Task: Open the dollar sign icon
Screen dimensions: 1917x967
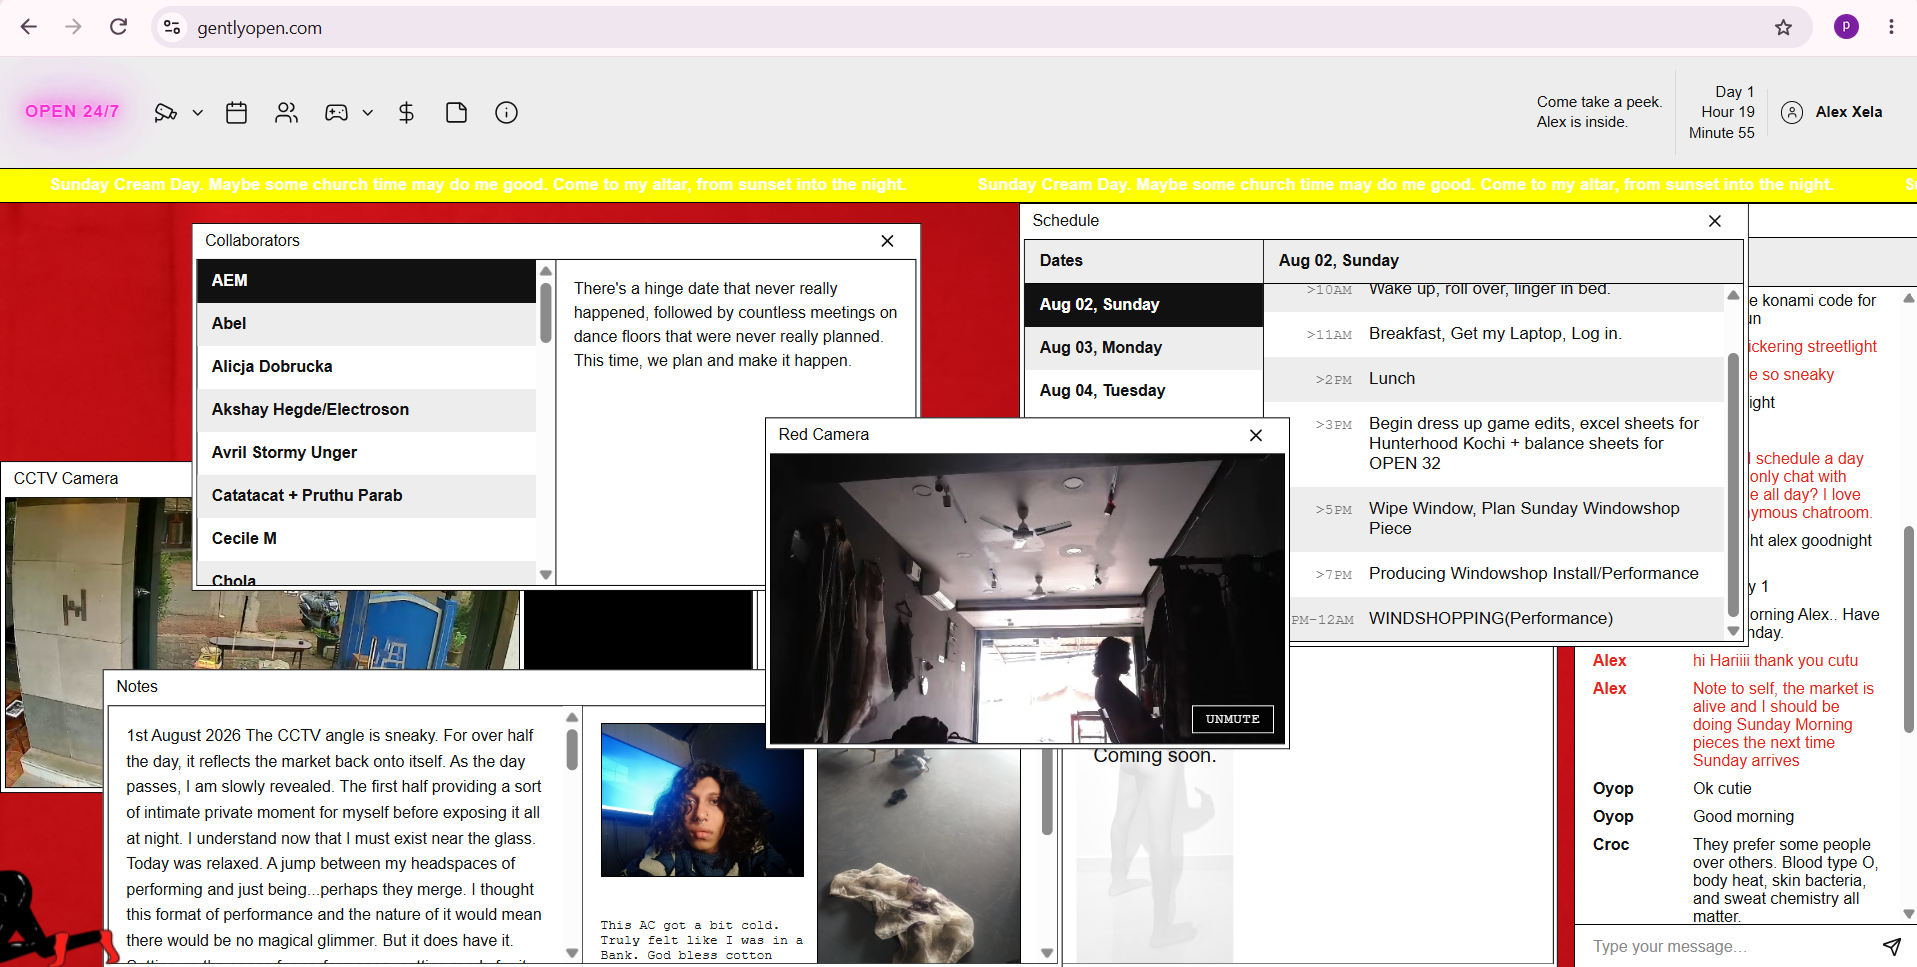Action: click(x=406, y=113)
